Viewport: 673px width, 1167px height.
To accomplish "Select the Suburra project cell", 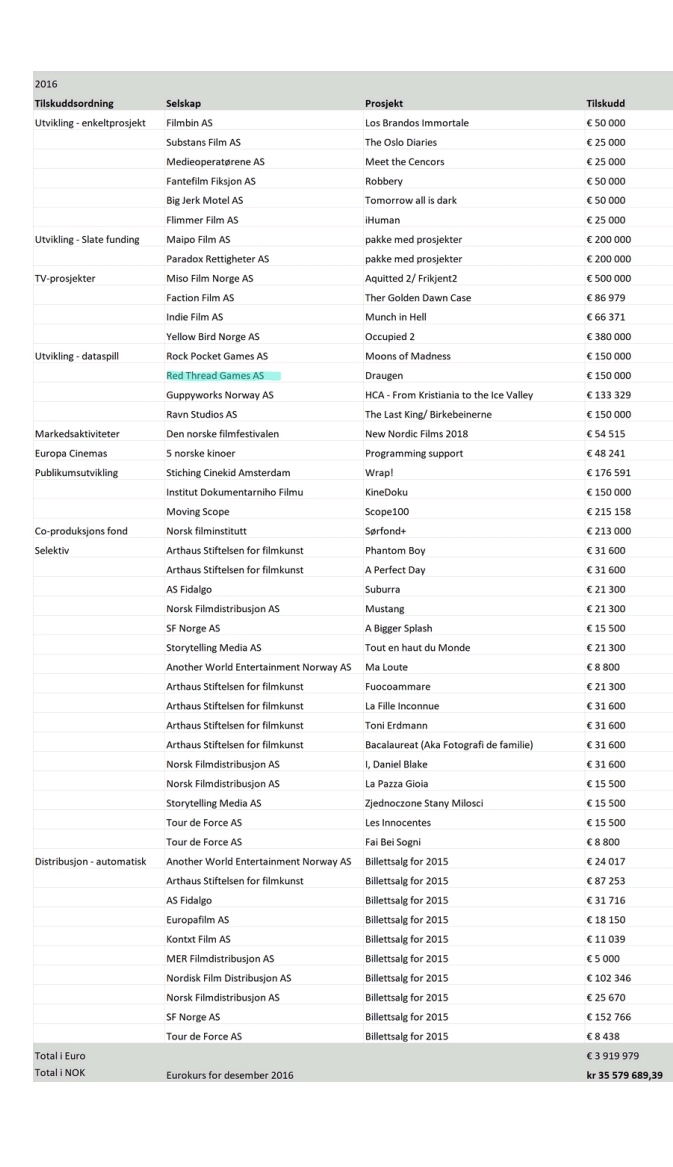I will pos(383,589).
